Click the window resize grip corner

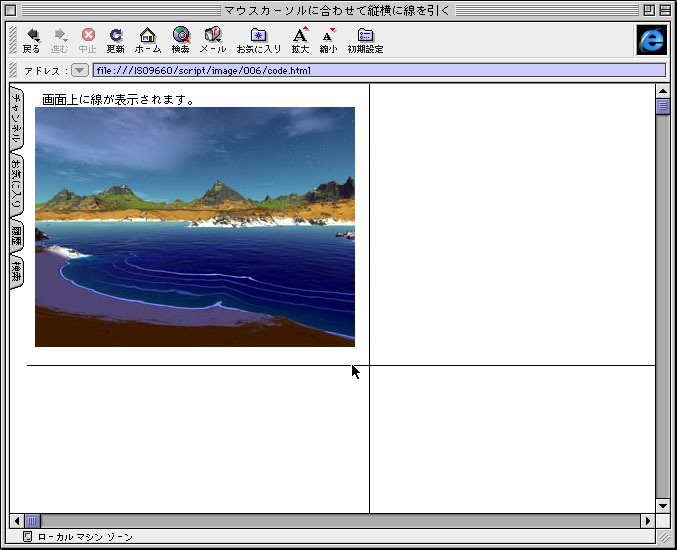tap(663, 537)
